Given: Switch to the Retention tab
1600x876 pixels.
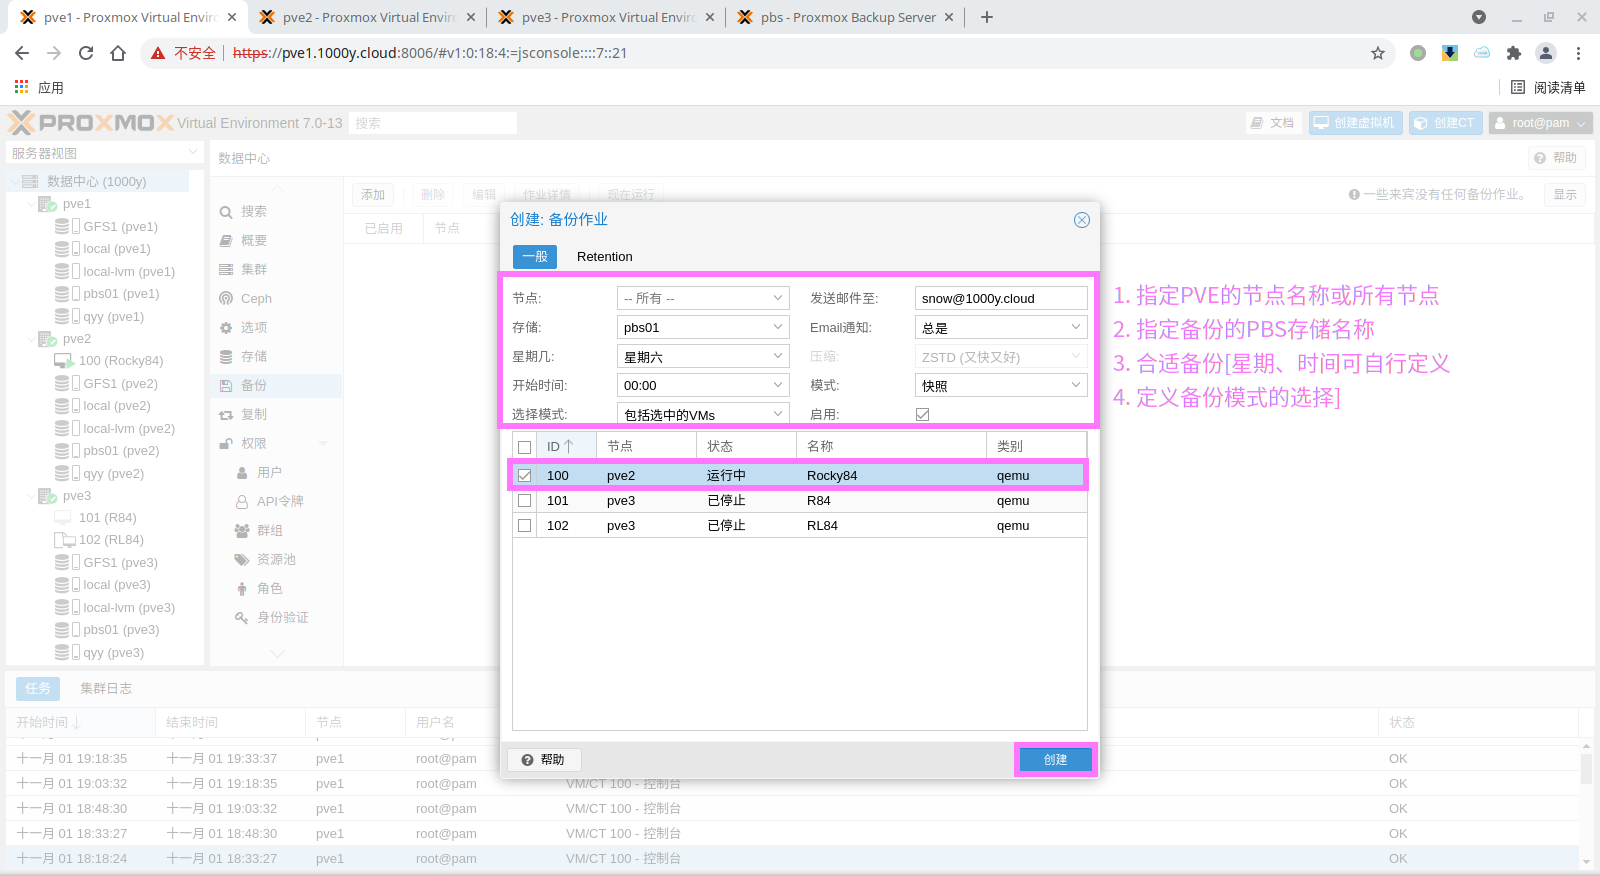Looking at the screenshot, I should click(604, 257).
